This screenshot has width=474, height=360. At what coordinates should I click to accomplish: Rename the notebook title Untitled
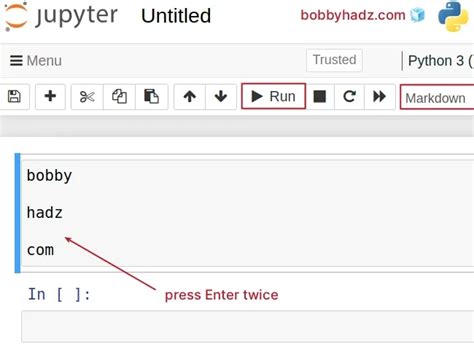coord(176,16)
